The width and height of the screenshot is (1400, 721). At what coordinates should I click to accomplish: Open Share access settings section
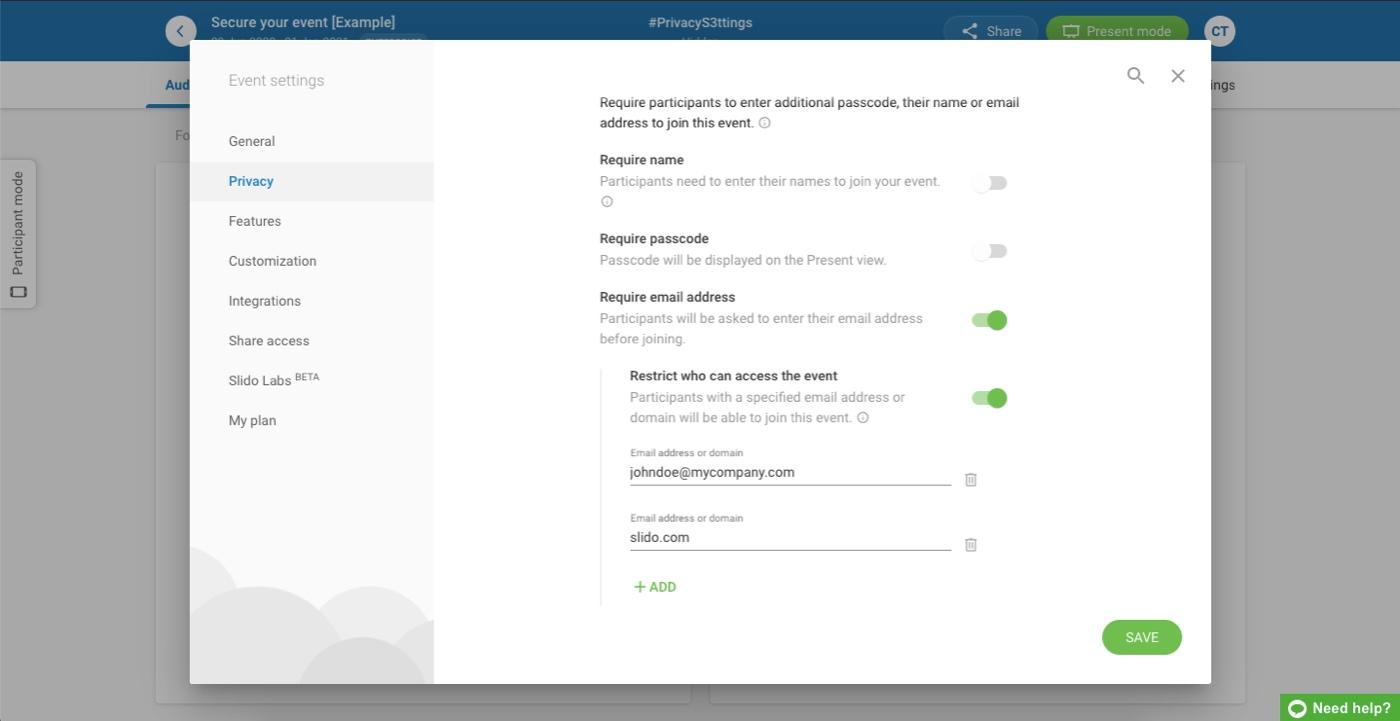click(x=312, y=341)
